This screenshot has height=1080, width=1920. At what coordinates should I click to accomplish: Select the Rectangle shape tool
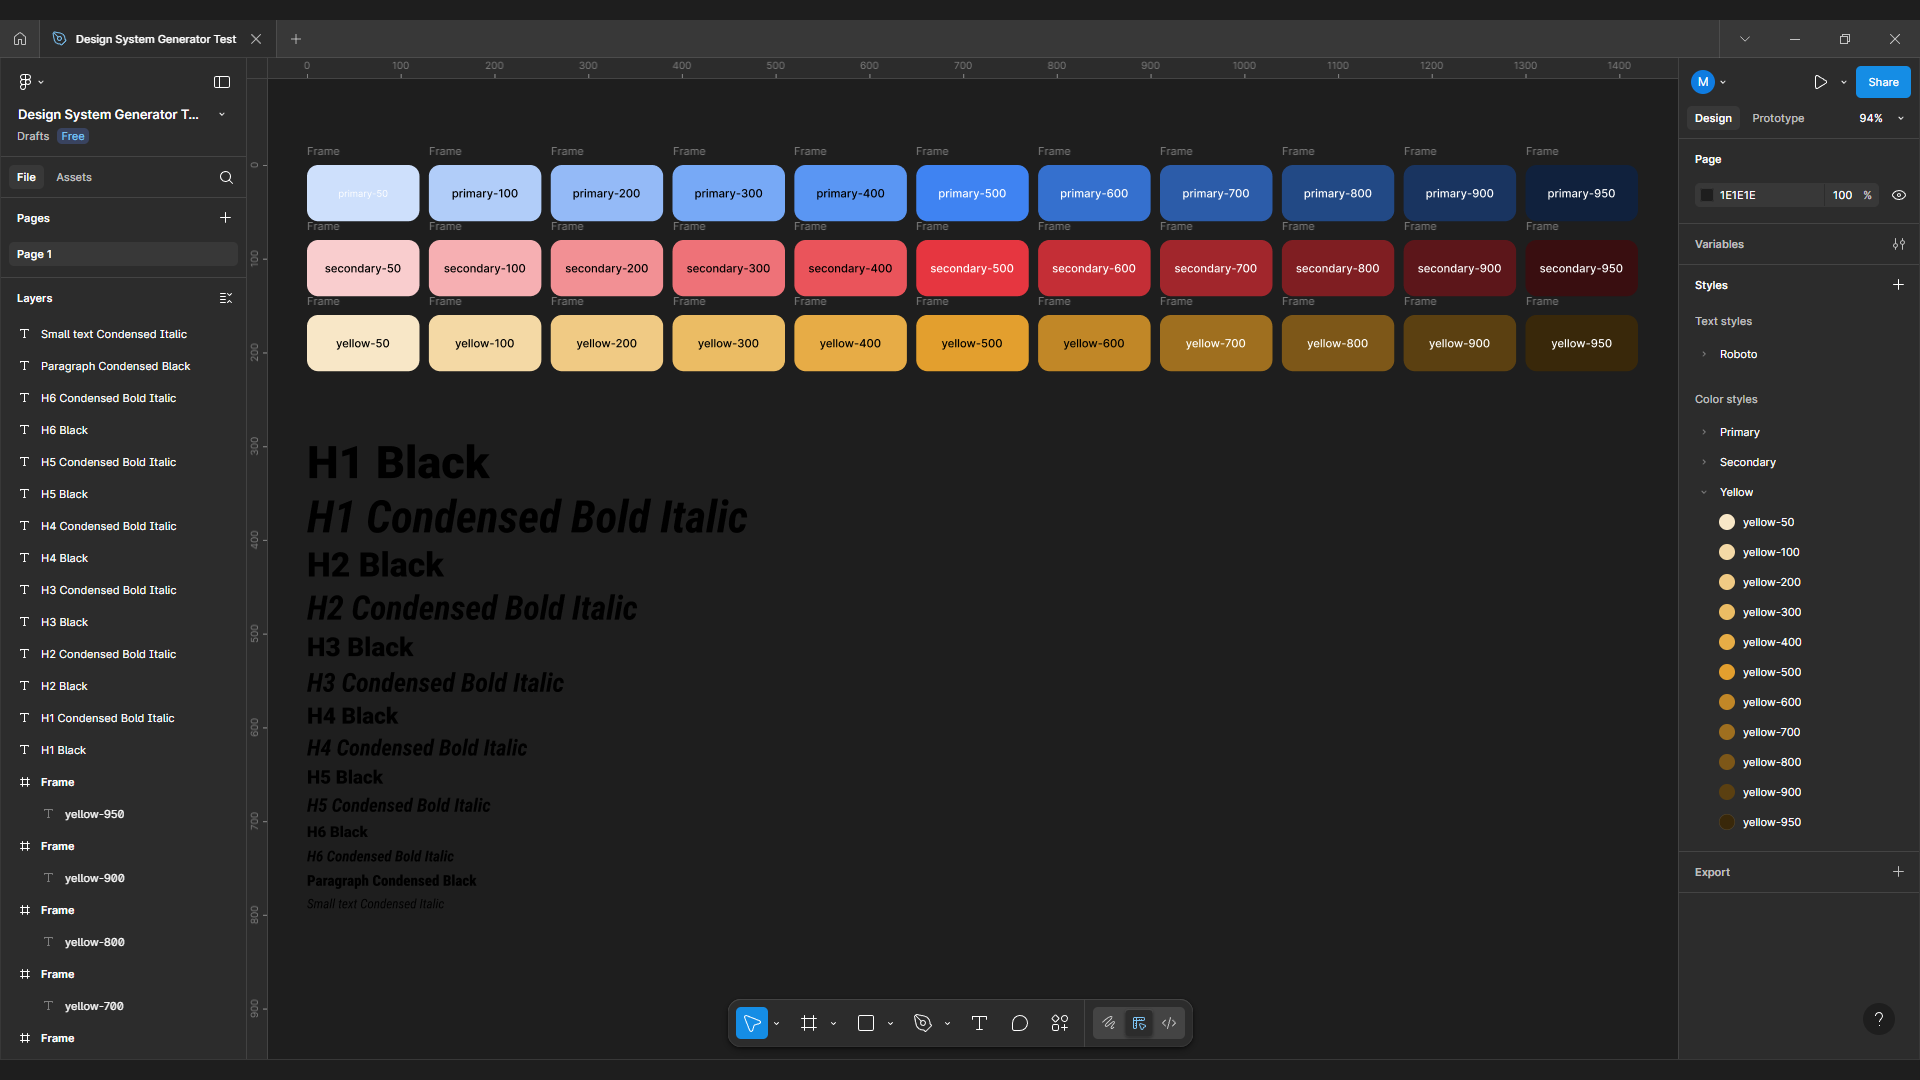[x=866, y=1023]
